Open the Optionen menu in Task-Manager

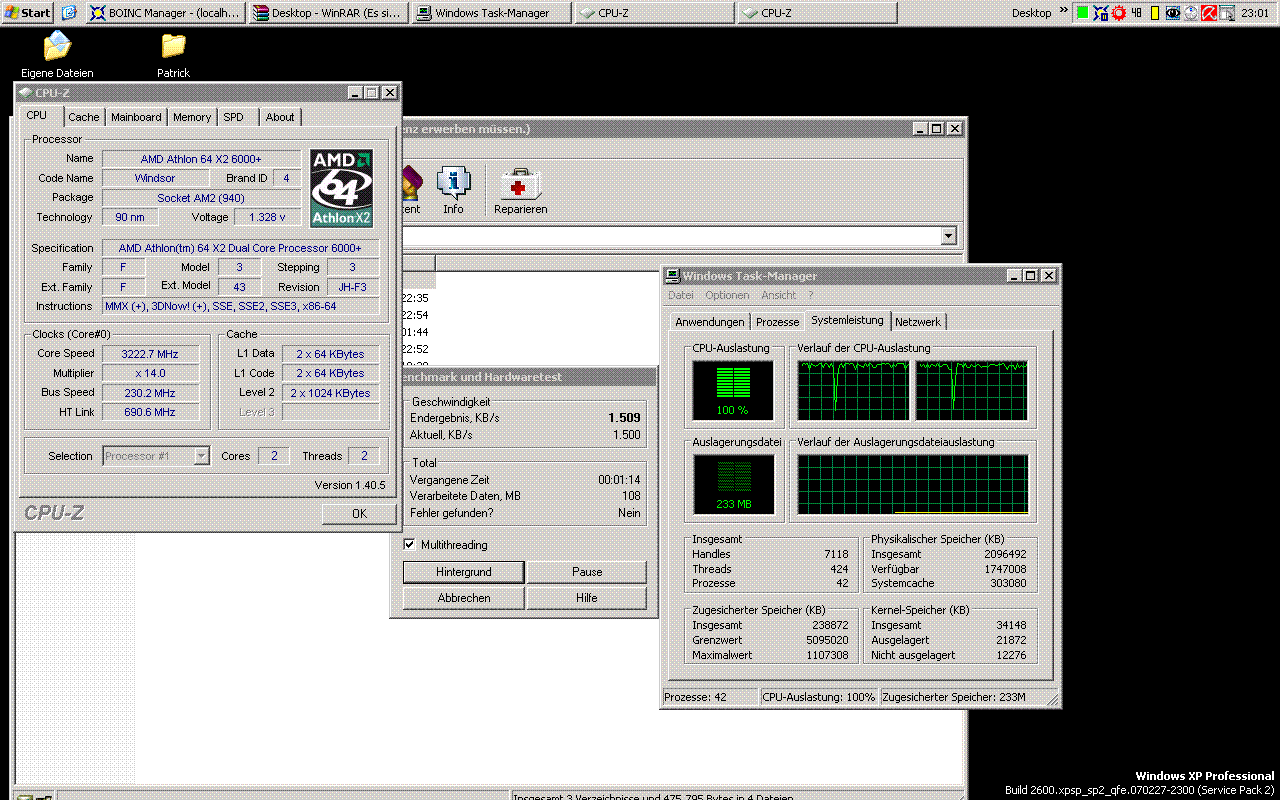[727, 295]
